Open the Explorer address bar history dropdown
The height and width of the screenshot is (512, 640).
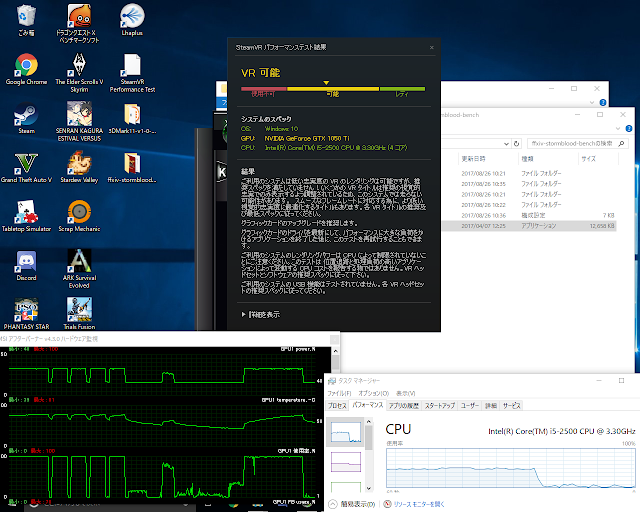[506, 144]
